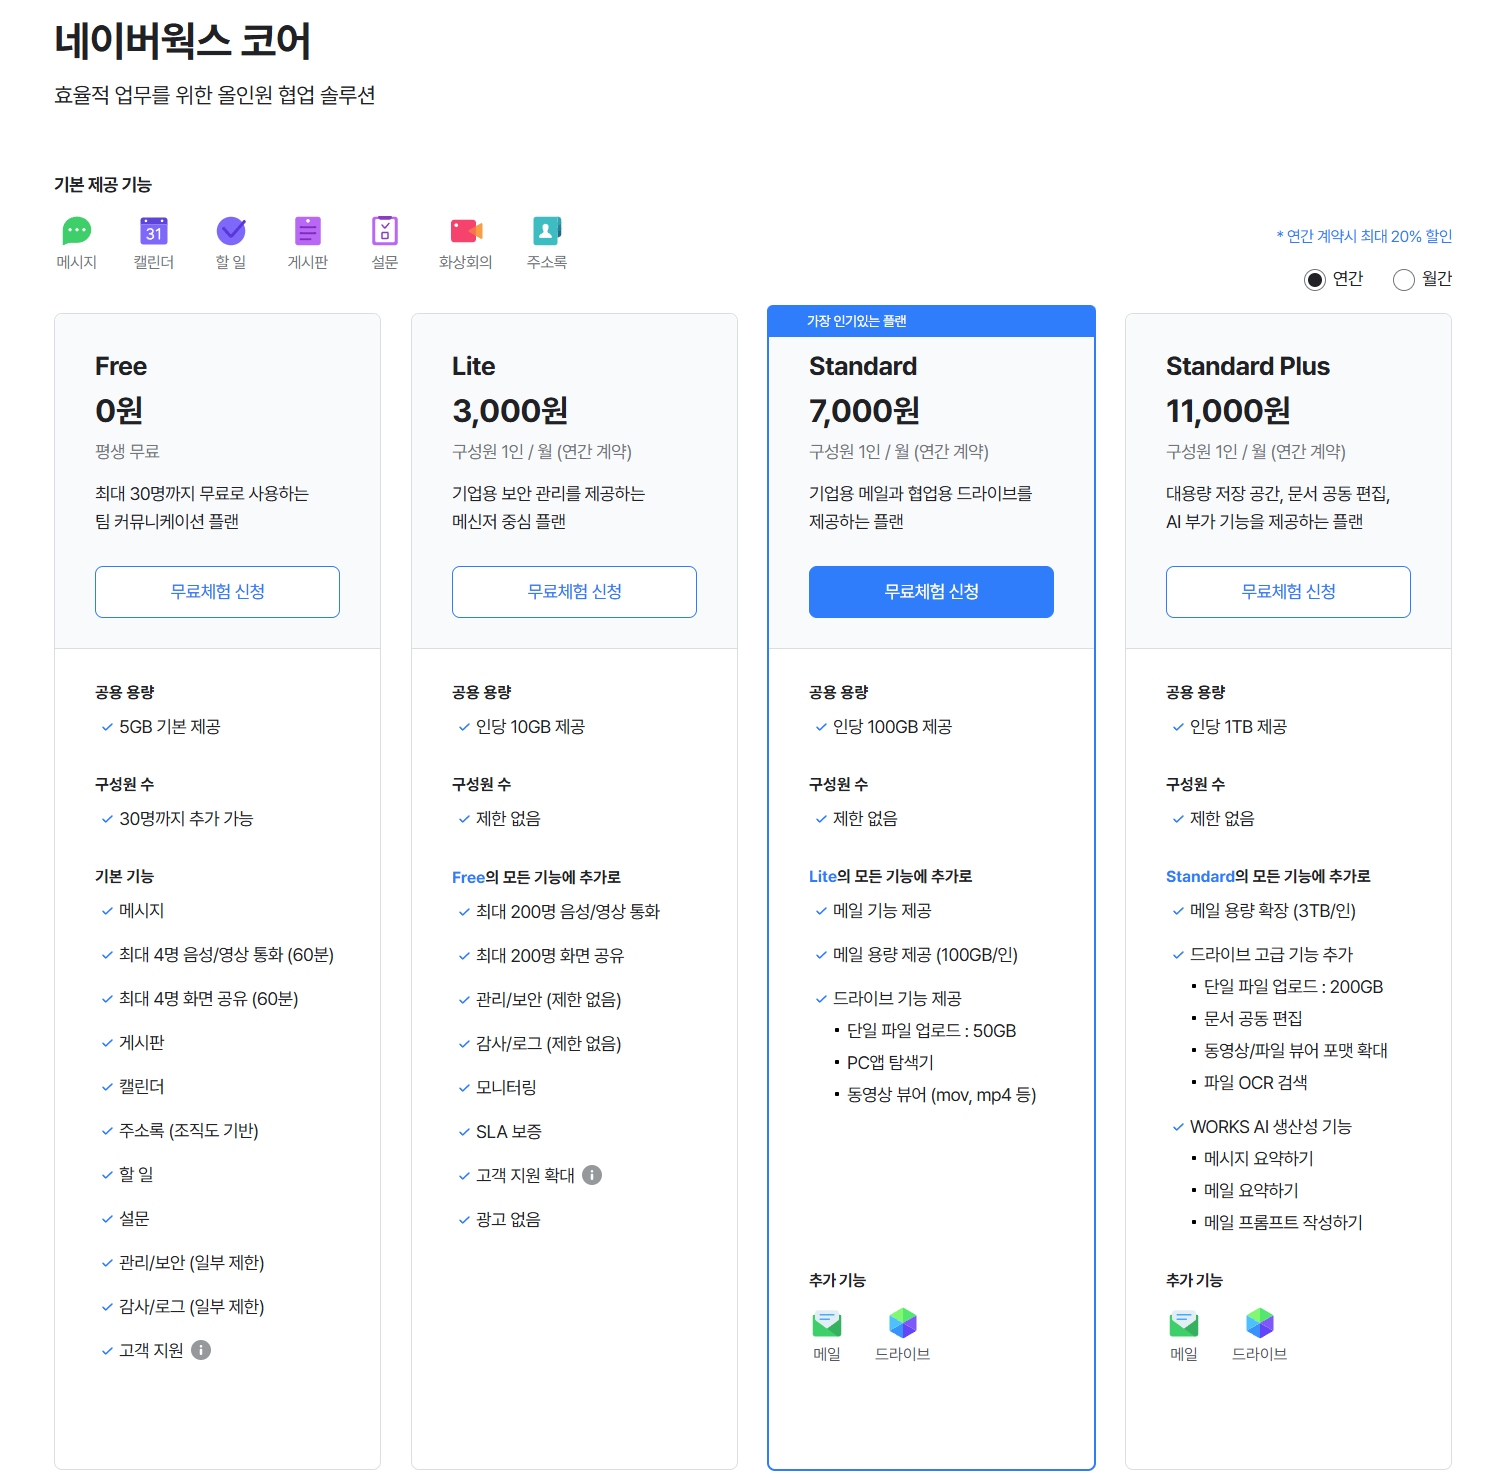Click '메시지 요약하기' item
1510x1477 pixels.
click(x=1259, y=1159)
